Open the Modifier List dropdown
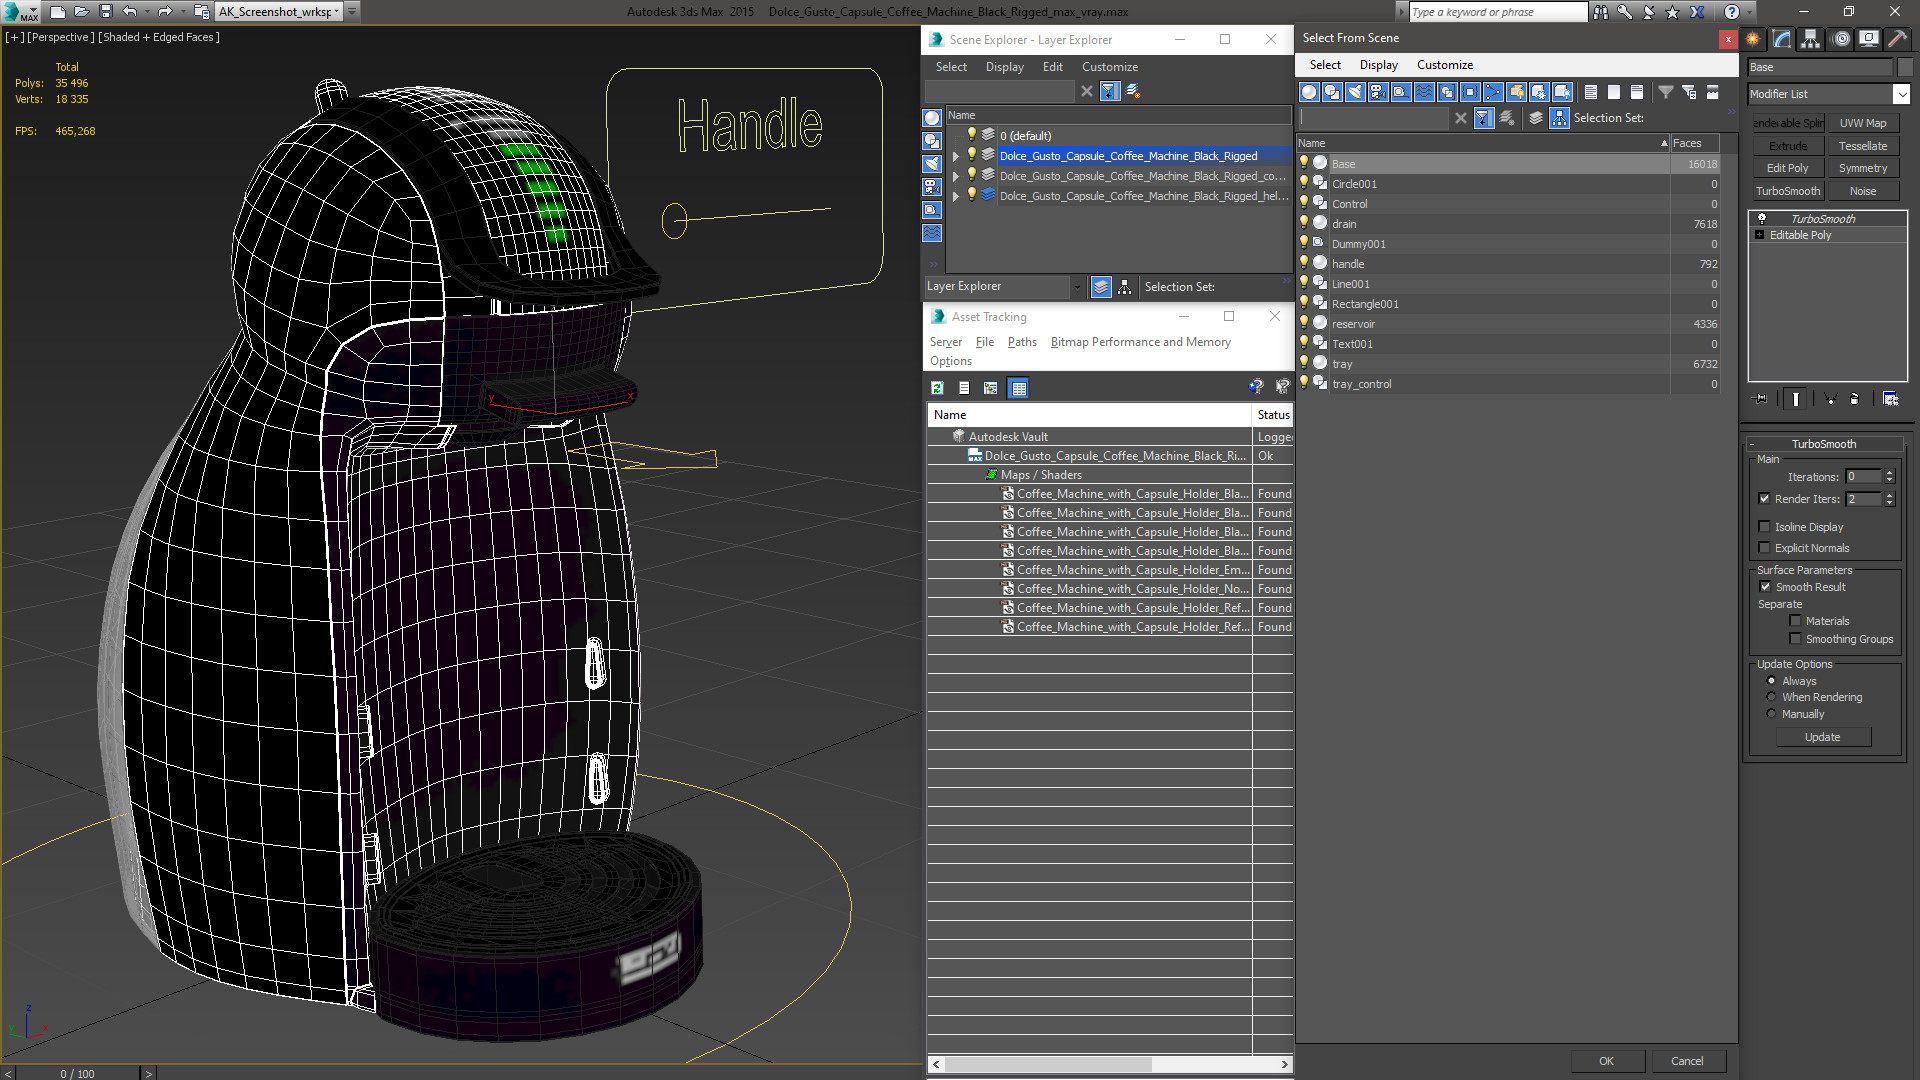The image size is (1920, 1080). coord(1901,94)
